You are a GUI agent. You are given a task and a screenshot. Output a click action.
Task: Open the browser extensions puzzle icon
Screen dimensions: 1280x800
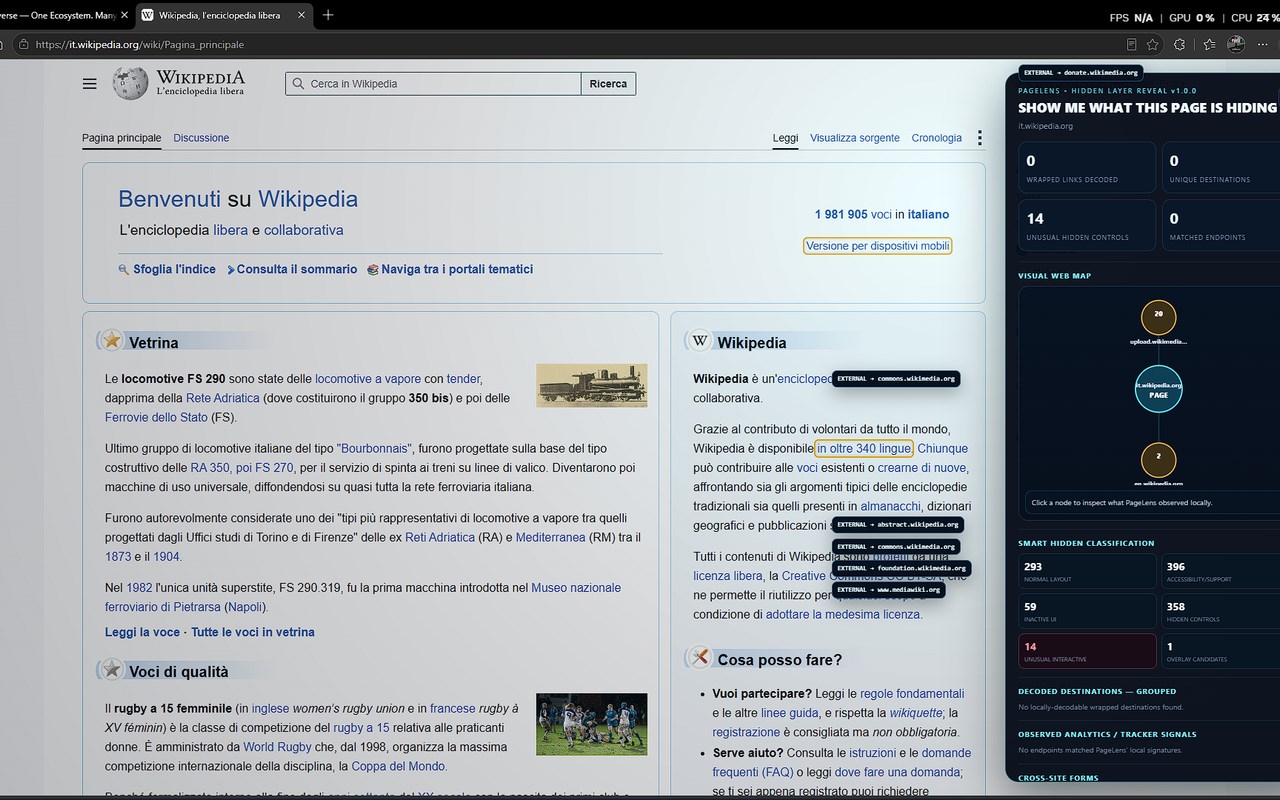[x=1179, y=44]
